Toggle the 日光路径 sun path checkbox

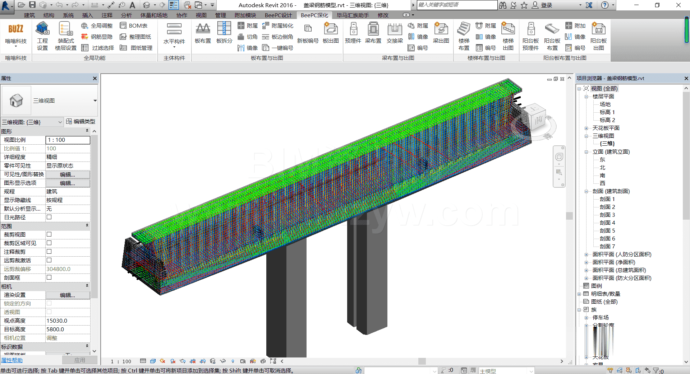point(49,217)
